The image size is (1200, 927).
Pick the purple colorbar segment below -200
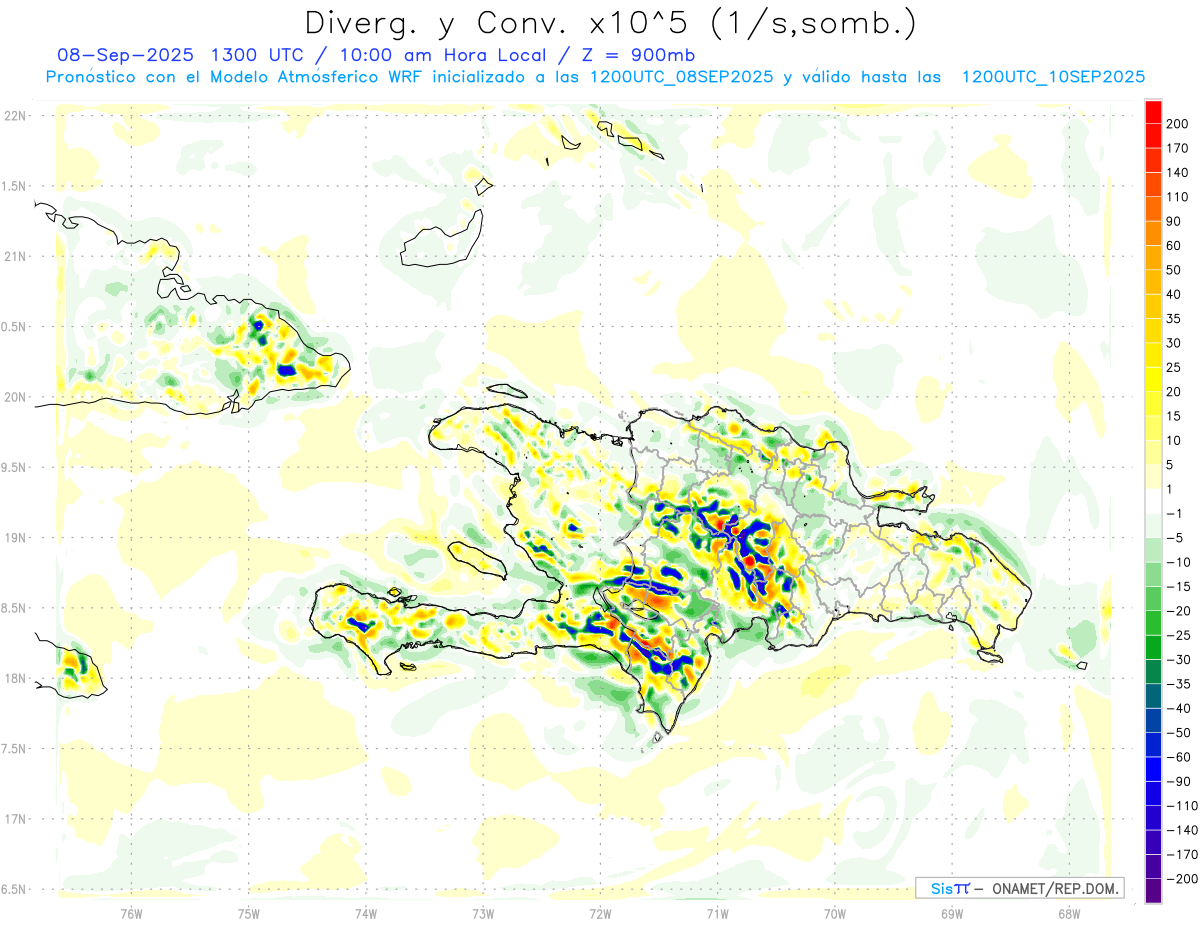[x=1153, y=890]
